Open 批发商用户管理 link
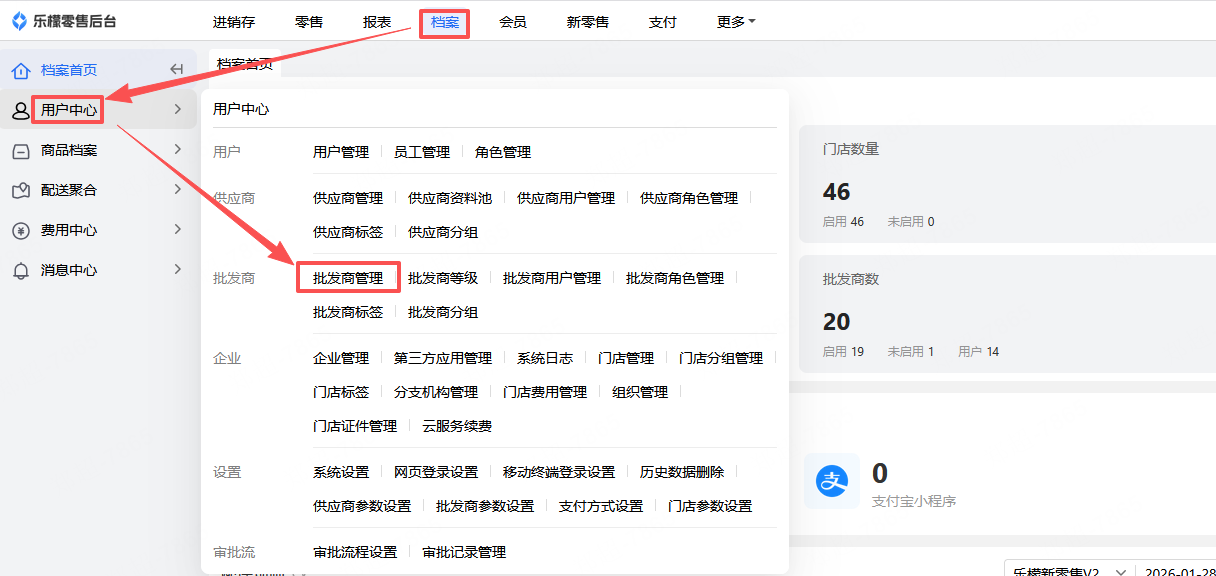 point(552,278)
